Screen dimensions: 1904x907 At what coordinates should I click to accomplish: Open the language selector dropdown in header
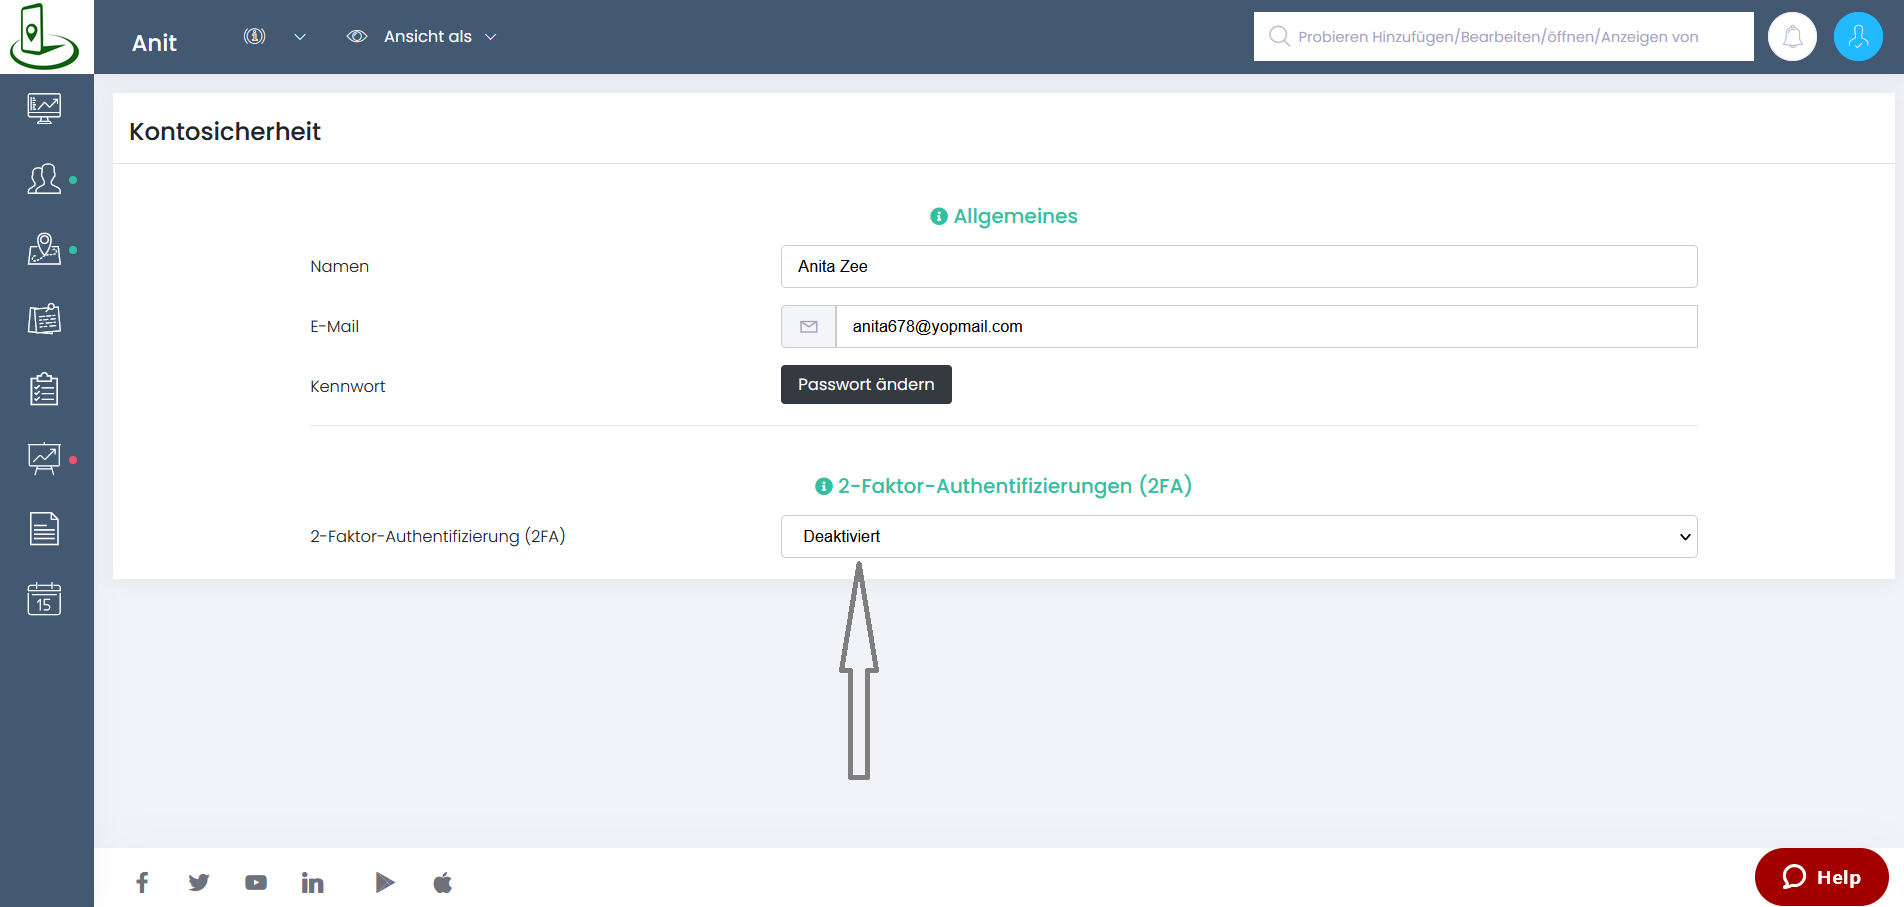273,37
